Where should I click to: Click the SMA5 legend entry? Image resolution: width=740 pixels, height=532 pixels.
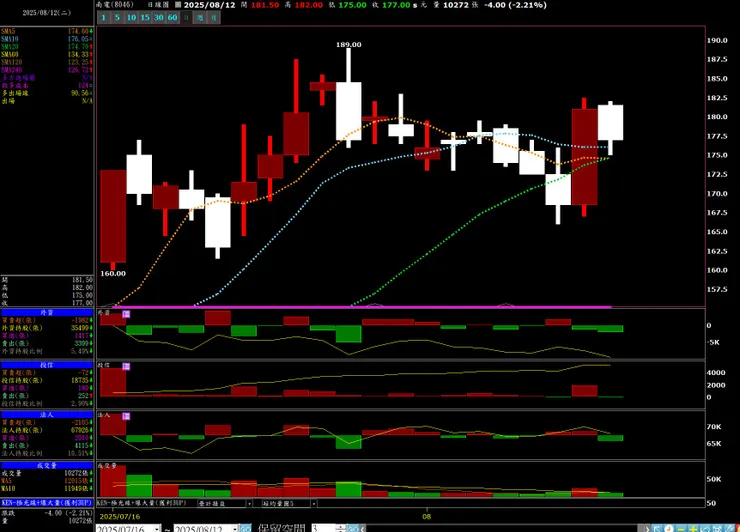[x=47, y=31]
